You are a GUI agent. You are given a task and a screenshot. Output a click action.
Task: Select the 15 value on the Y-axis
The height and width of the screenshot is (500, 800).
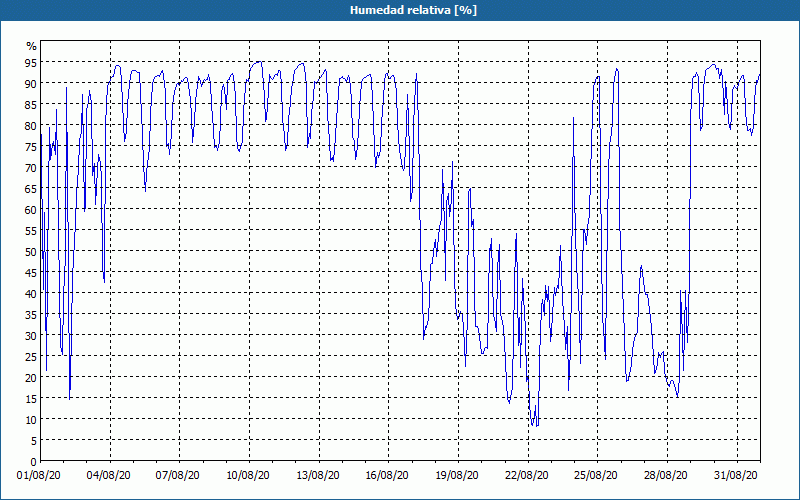pos(31,398)
